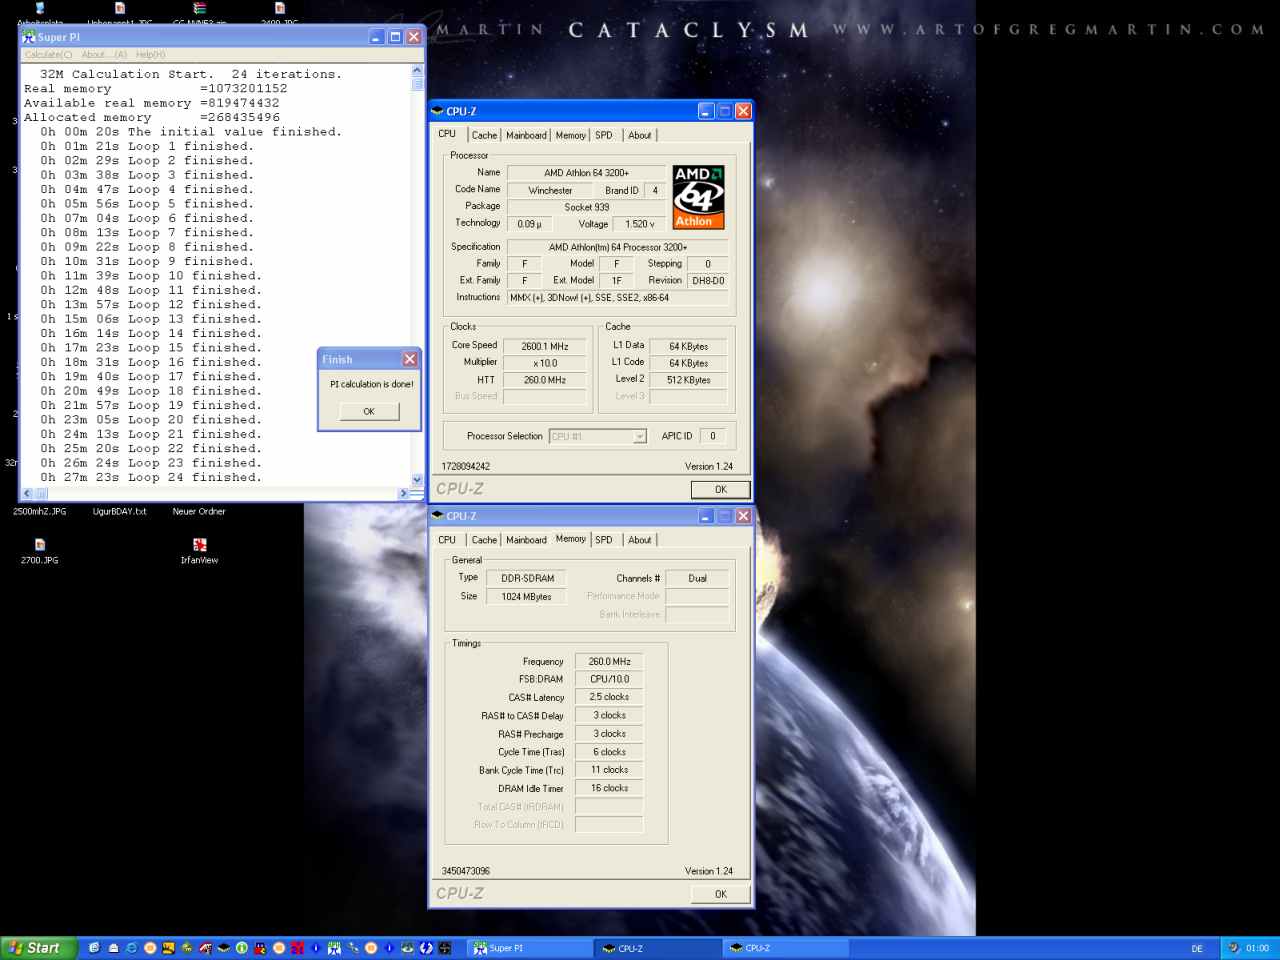Switch to Mainboard tab in lower CPU-Z
1280x960 pixels.
526,540
